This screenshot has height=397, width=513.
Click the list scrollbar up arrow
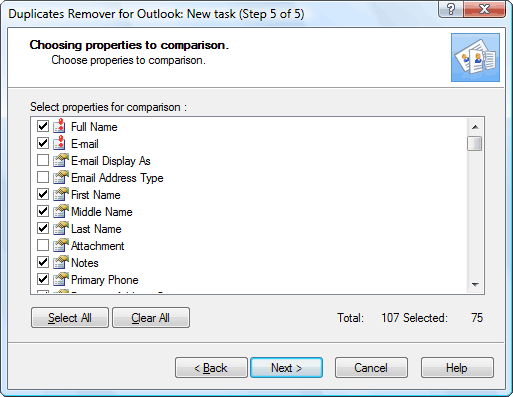point(475,127)
